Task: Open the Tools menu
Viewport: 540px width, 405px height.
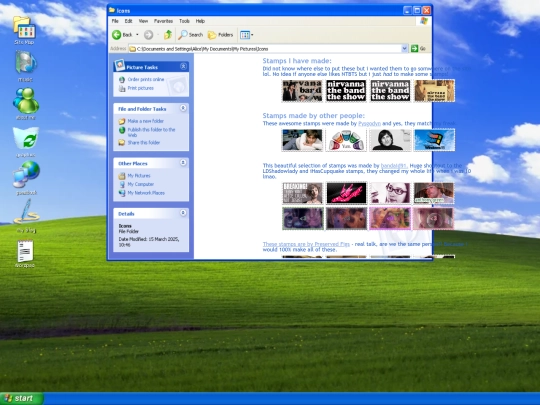Action: 184,21
